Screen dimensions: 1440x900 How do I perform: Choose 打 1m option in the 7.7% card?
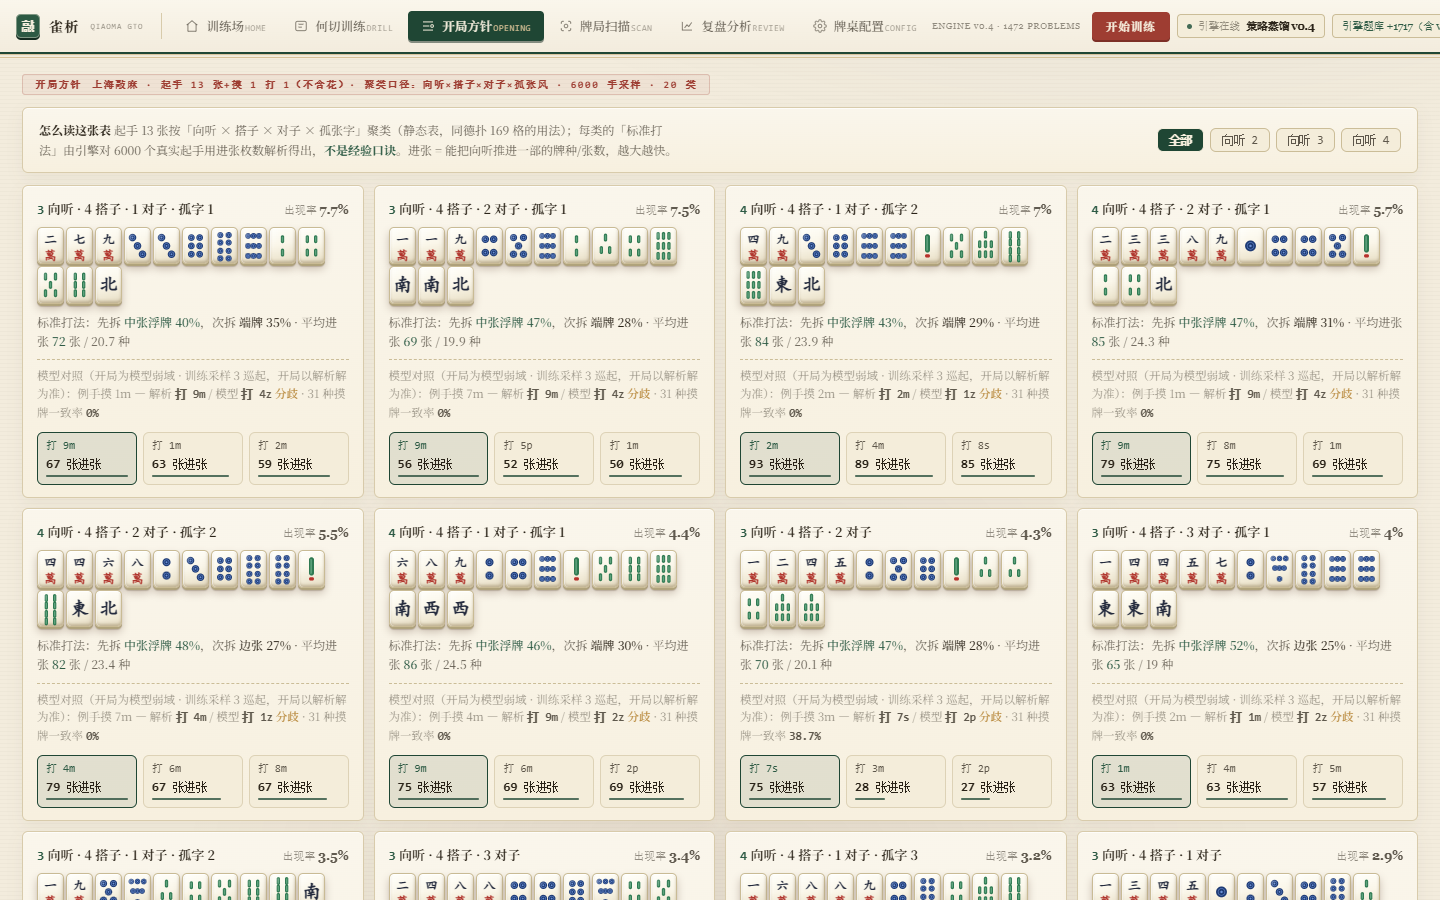click(193, 457)
